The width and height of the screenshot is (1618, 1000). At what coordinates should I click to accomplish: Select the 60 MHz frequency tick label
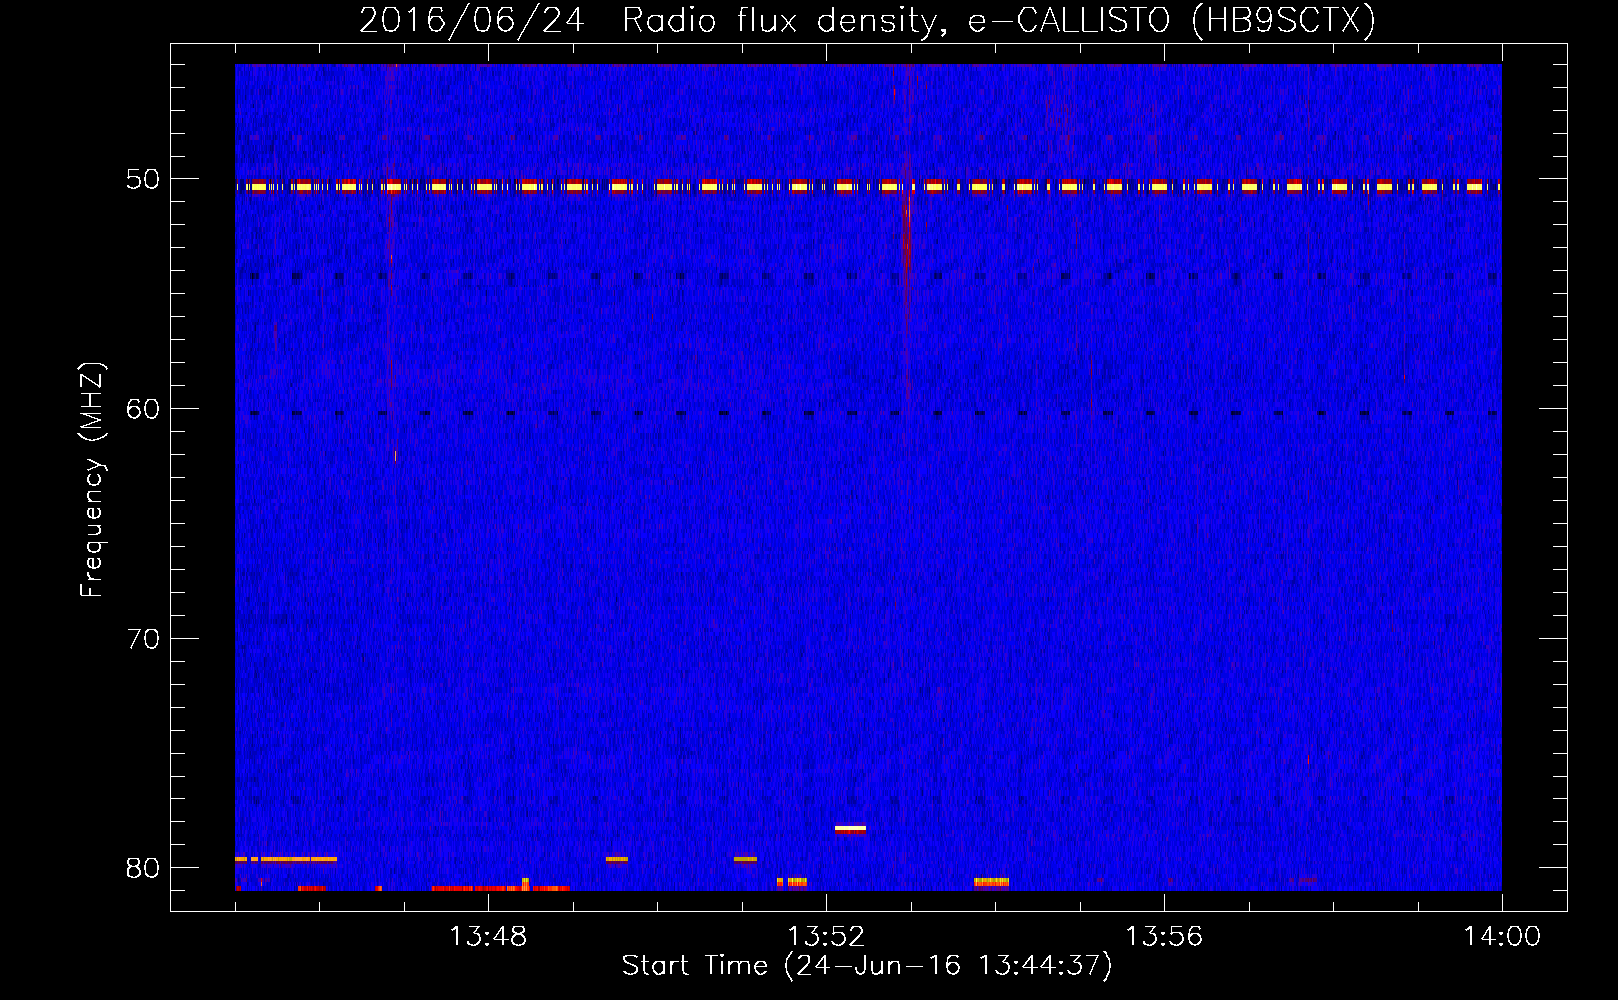click(143, 409)
